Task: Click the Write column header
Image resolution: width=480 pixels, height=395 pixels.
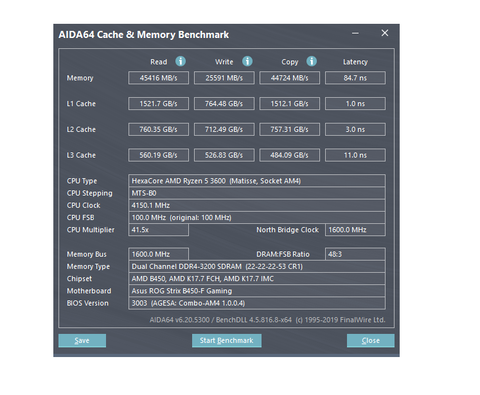Action: (x=224, y=62)
